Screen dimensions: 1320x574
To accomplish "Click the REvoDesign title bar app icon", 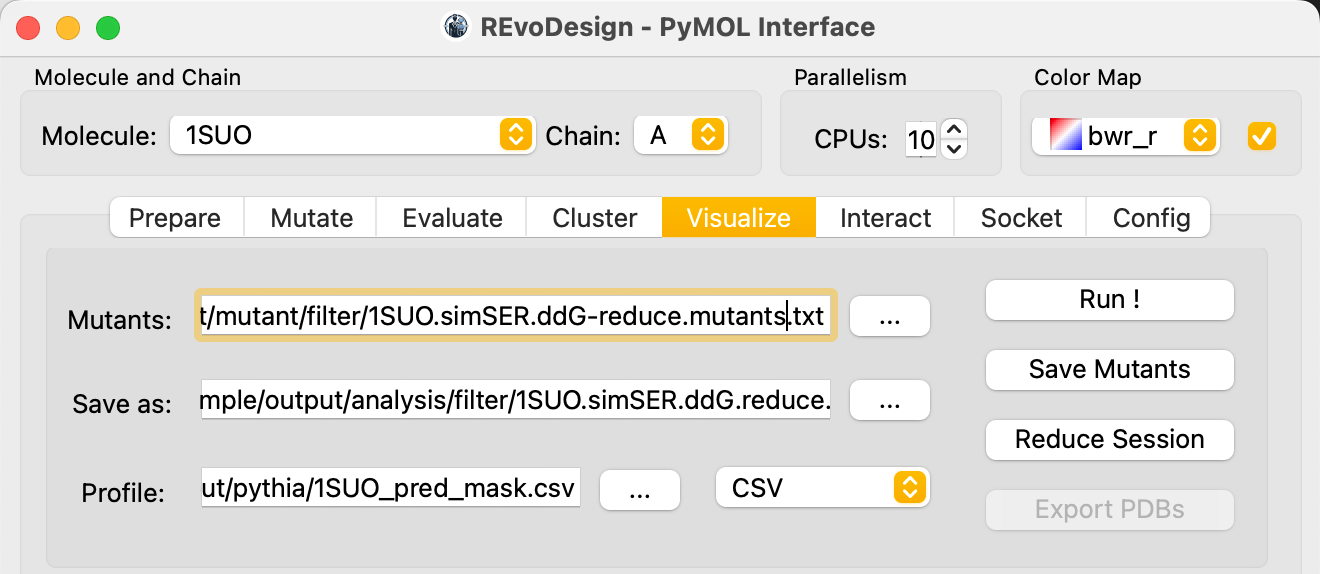I will 456,26.
